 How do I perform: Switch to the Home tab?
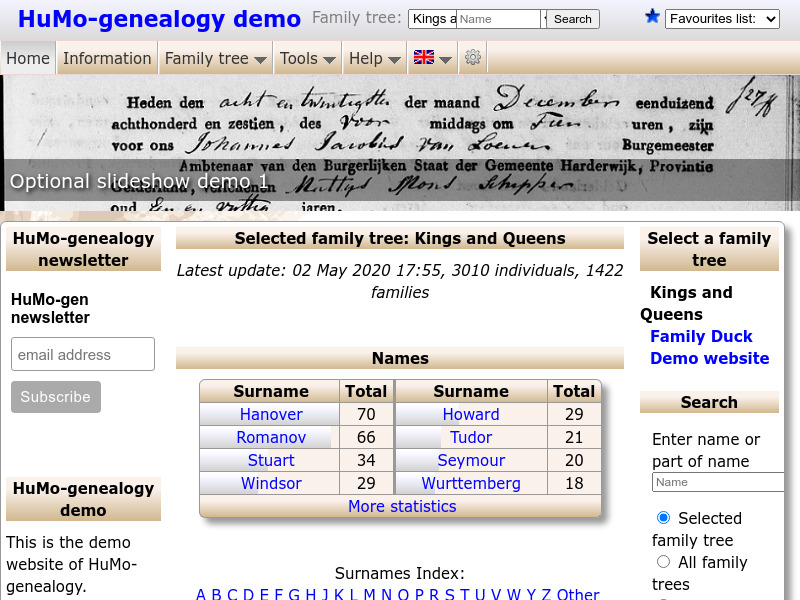click(28, 58)
